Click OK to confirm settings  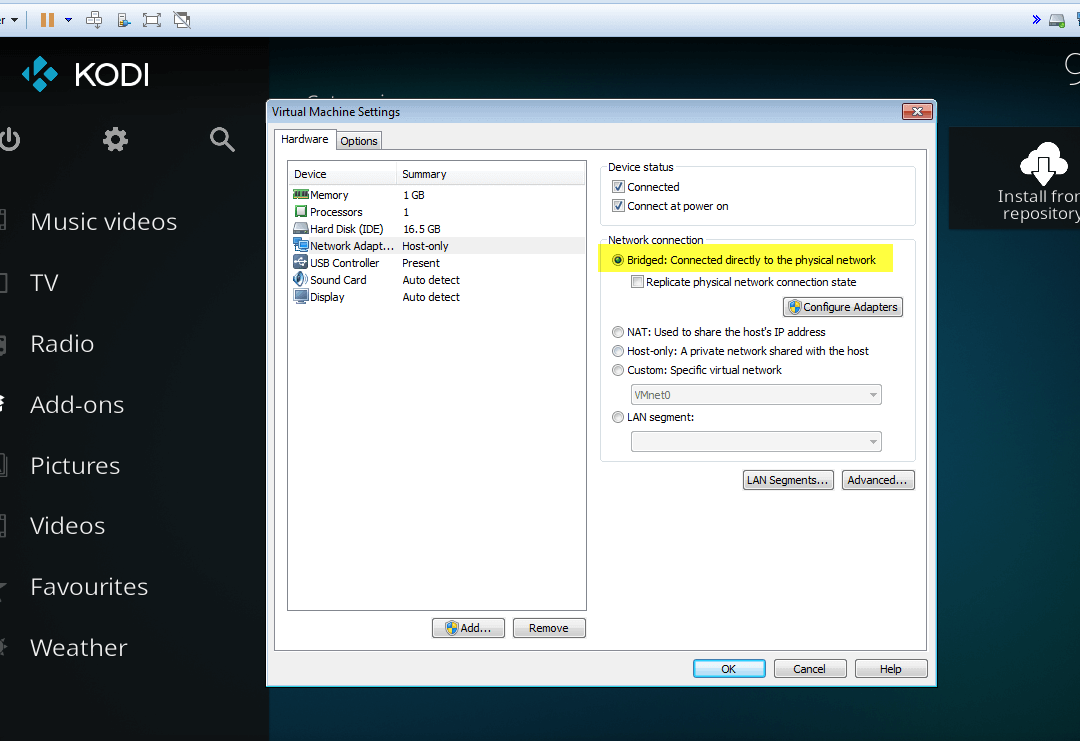(x=729, y=669)
